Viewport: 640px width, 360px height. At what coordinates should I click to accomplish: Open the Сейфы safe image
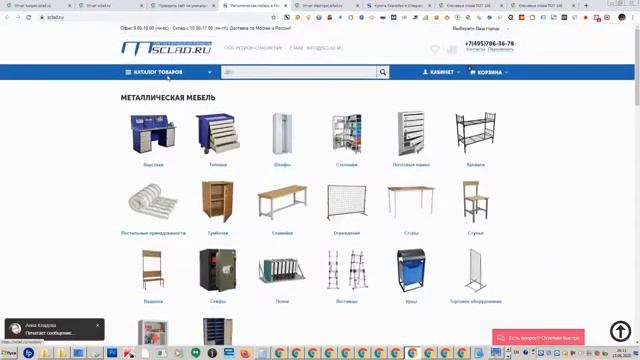218,270
